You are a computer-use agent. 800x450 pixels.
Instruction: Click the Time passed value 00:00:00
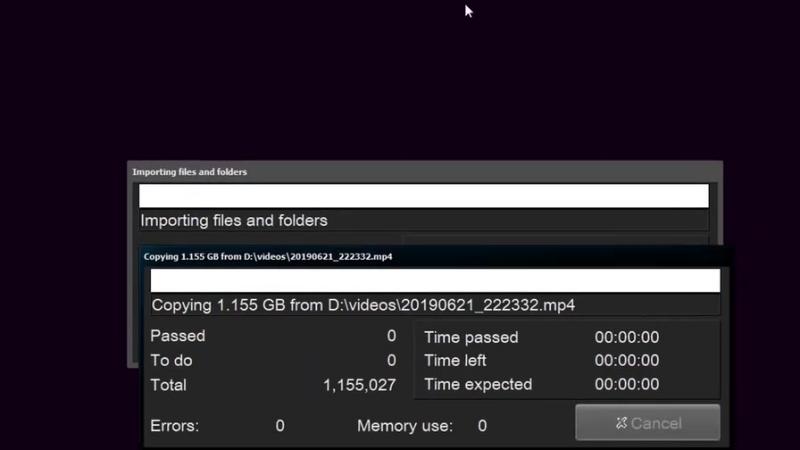(627, 337)
